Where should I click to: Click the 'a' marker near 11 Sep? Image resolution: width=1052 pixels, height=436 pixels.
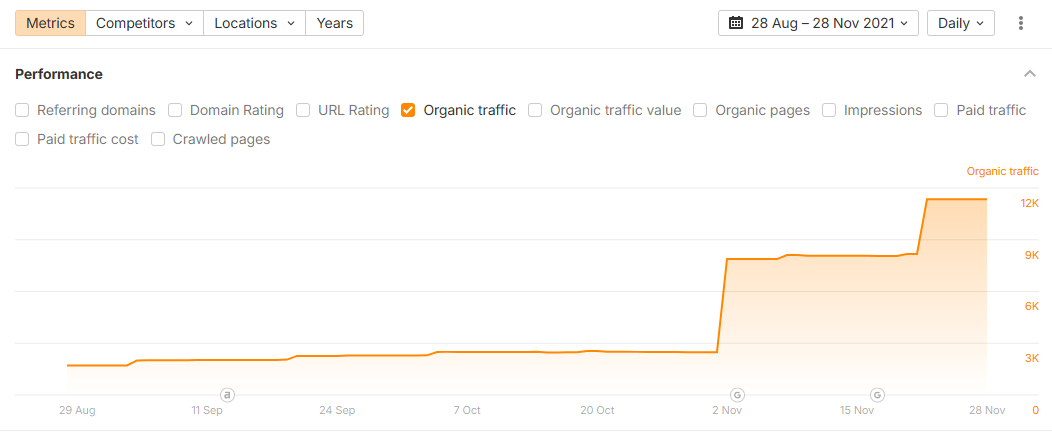(227, 394)
